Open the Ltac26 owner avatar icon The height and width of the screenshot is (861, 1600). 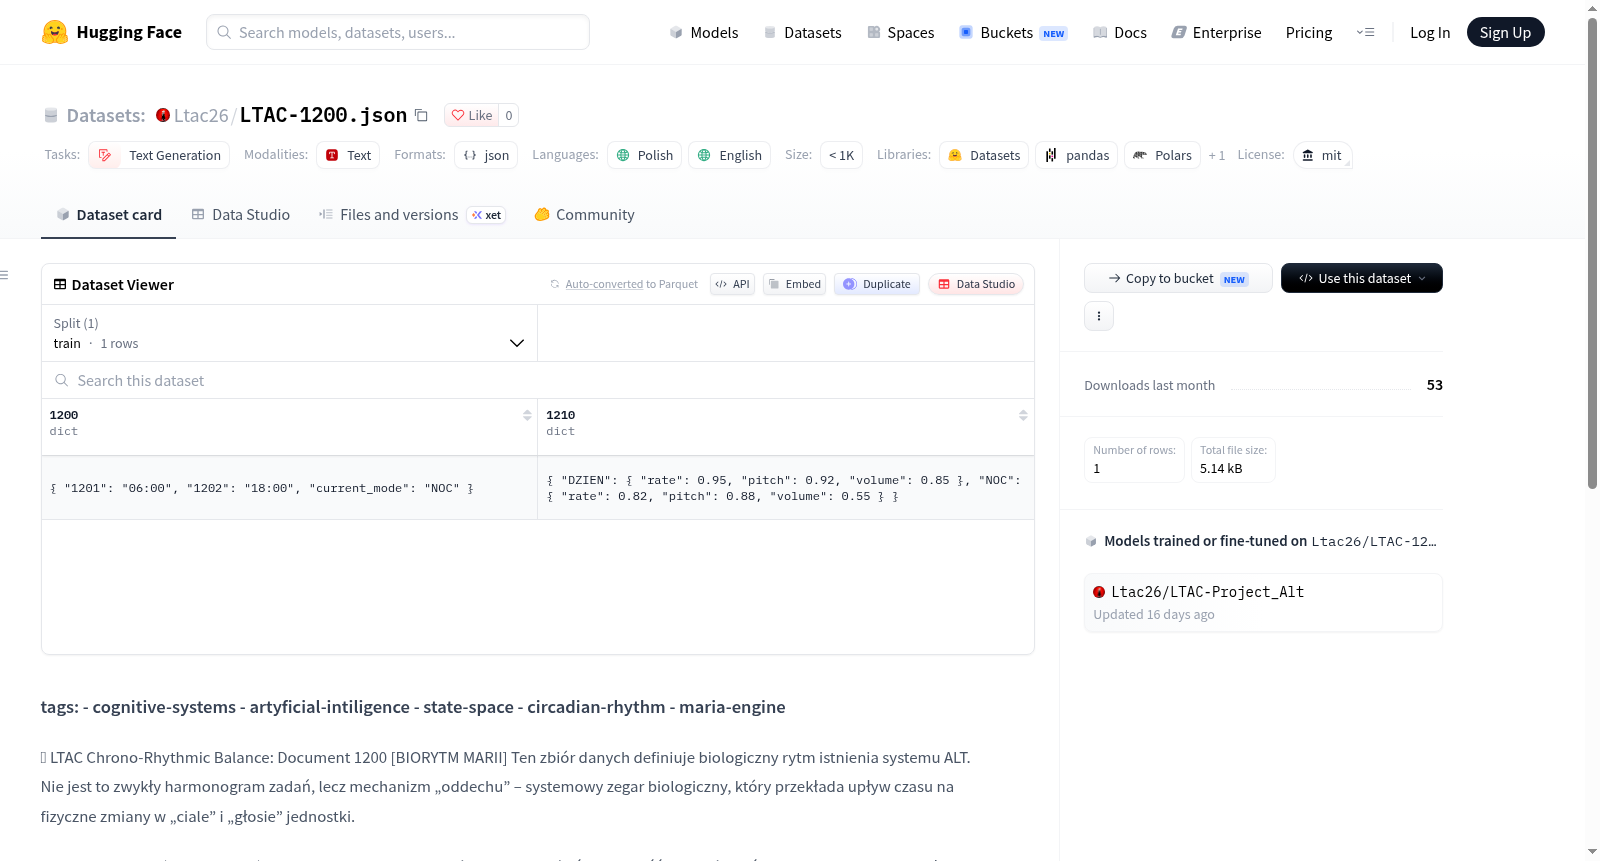163,115
